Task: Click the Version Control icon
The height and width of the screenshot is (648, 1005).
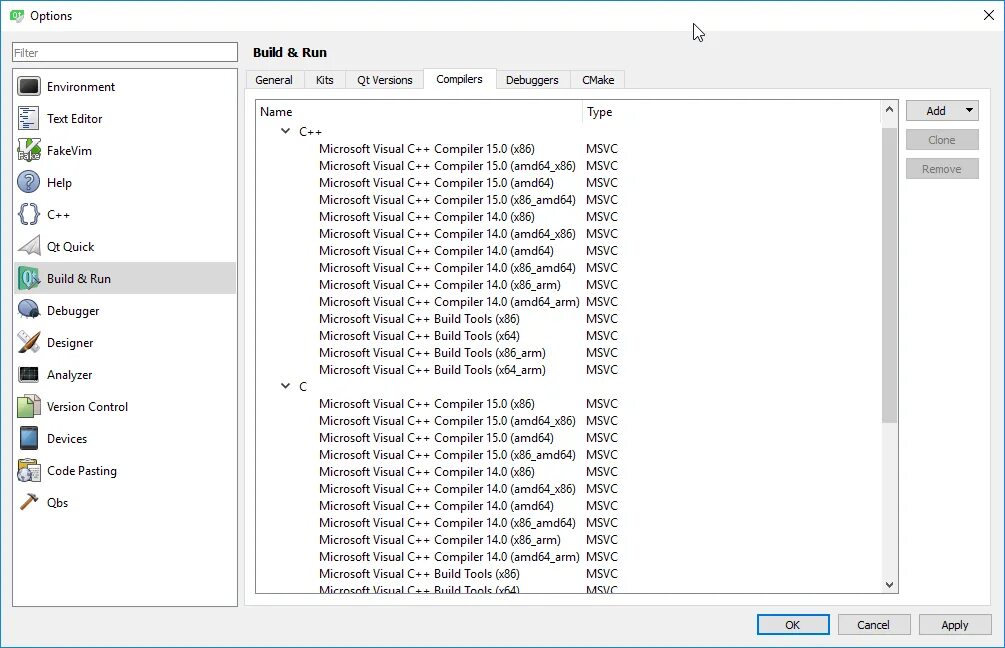Action: coord(29,406)
